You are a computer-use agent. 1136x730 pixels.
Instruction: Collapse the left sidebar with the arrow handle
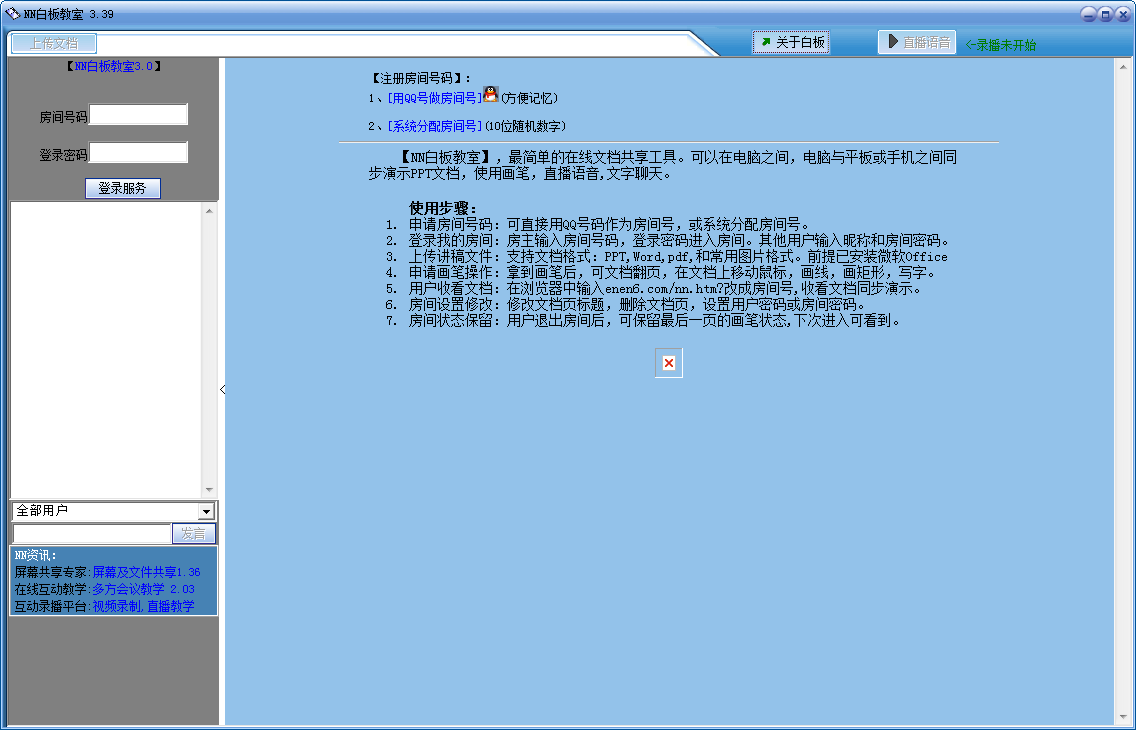222,390
